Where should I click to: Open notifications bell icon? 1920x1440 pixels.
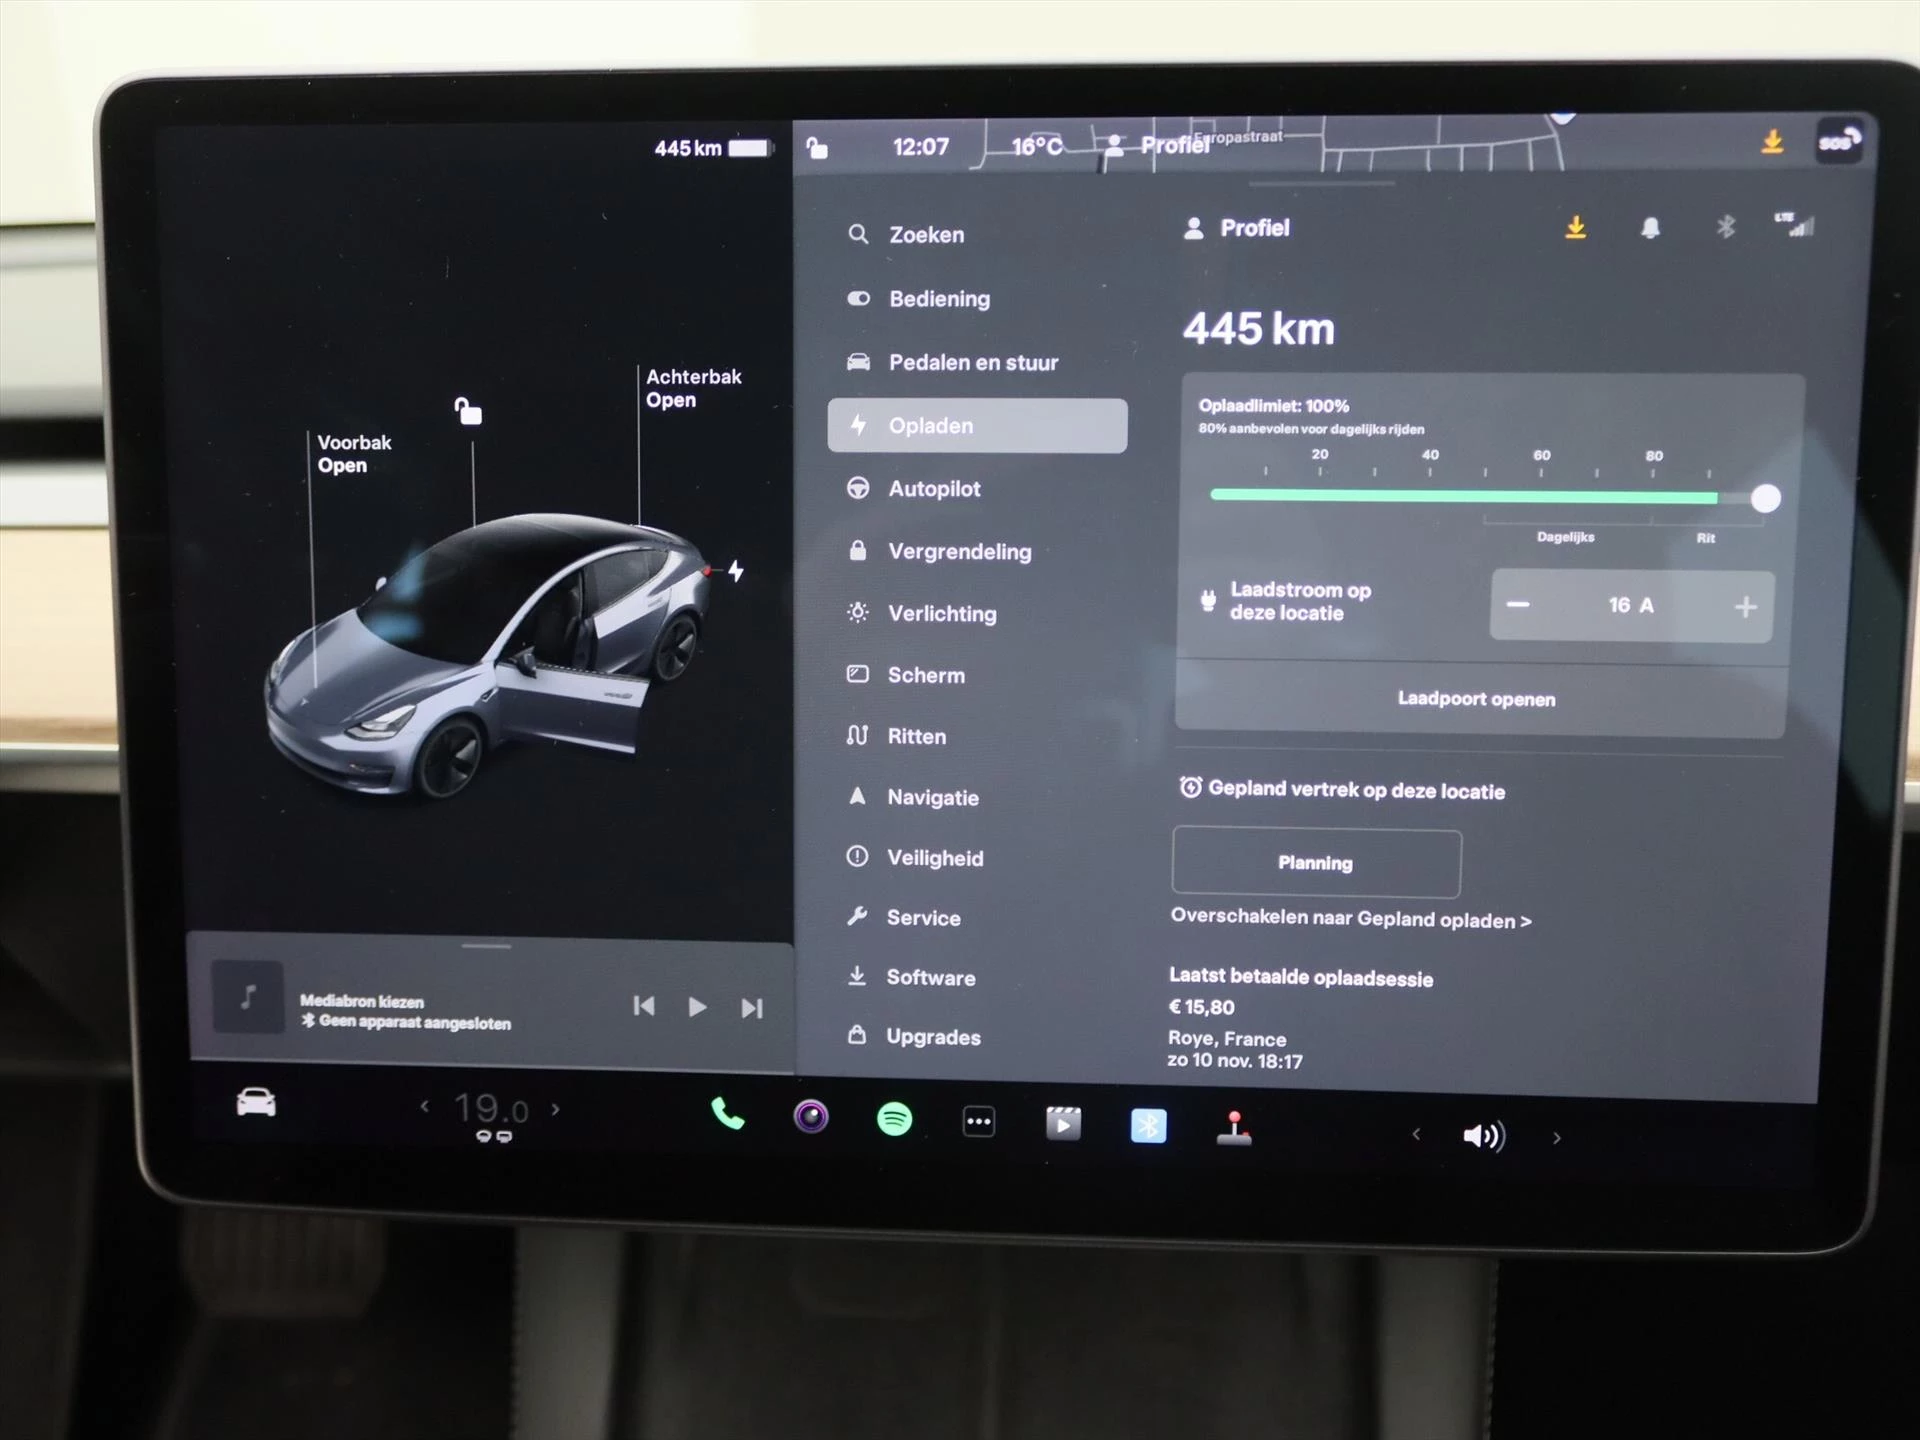(x=1651, y=228)
